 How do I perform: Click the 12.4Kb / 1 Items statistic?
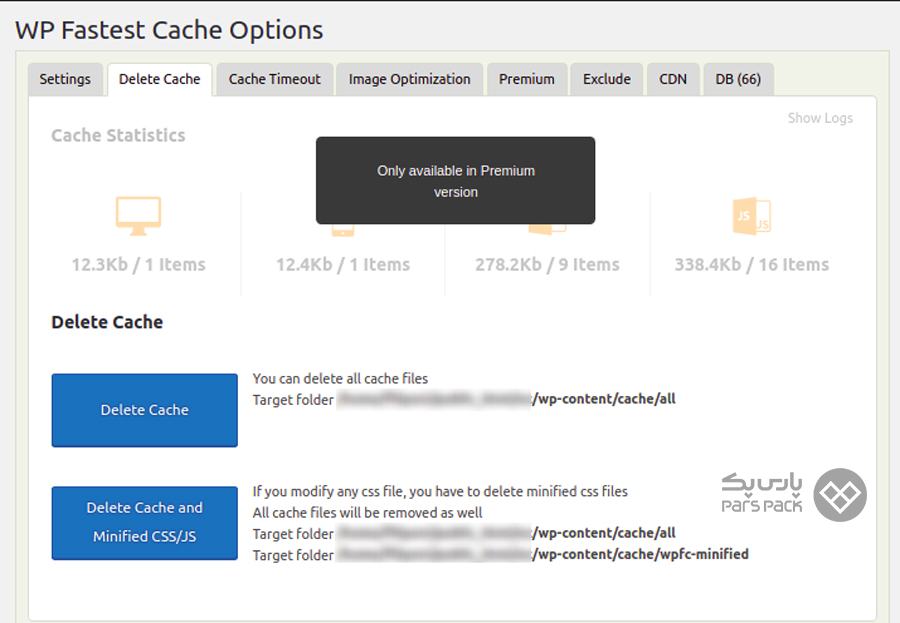(343, 265)
